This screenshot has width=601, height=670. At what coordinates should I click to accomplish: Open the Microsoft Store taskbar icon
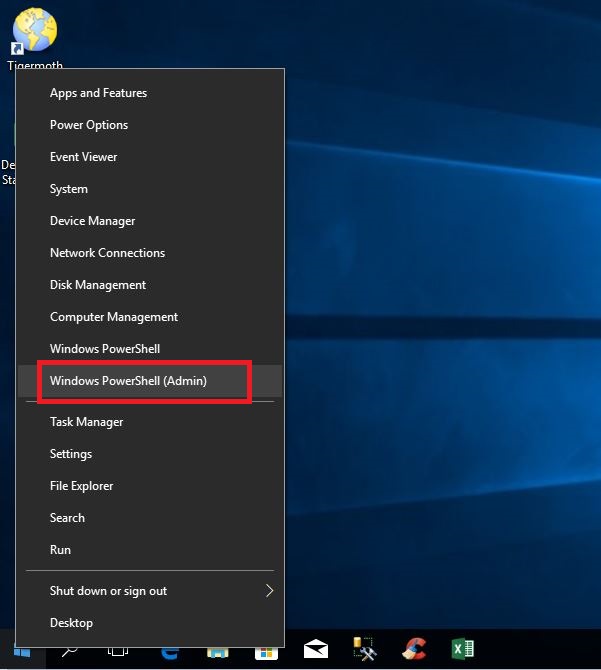pyautogui.click(x=267, y=653)
